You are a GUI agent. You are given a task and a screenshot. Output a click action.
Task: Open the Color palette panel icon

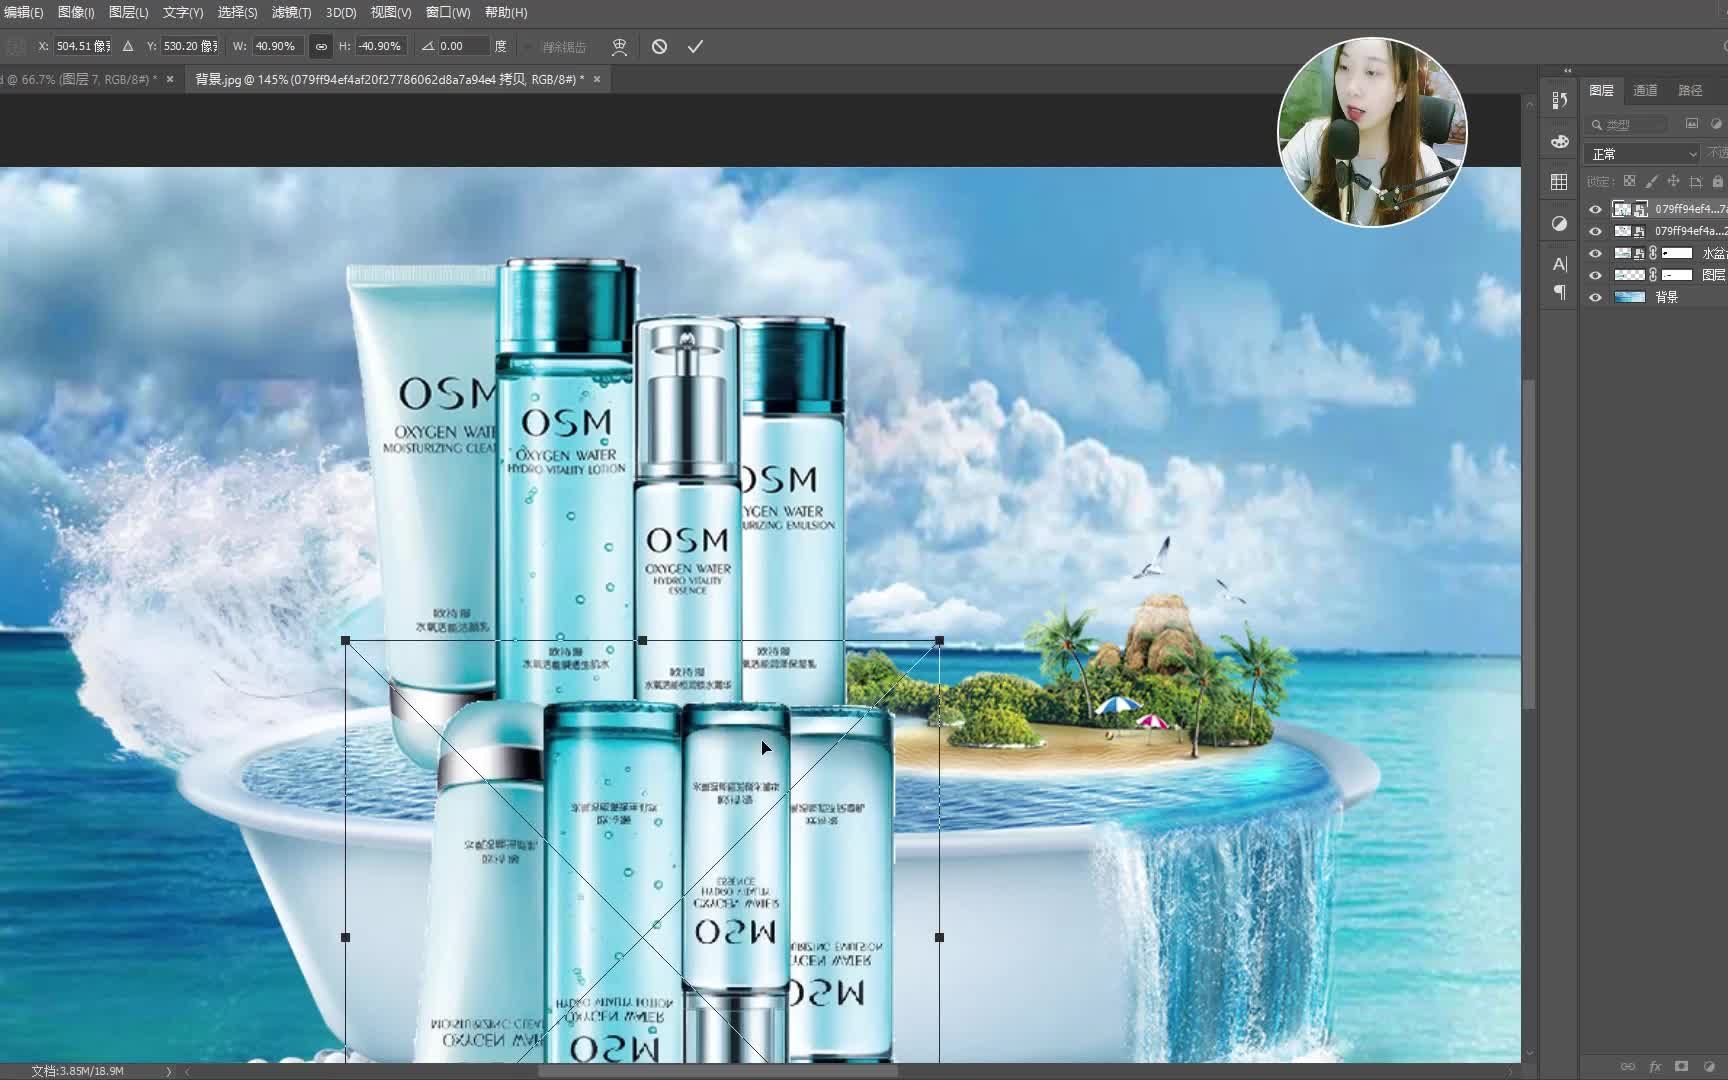click(x=1559, y=141)
